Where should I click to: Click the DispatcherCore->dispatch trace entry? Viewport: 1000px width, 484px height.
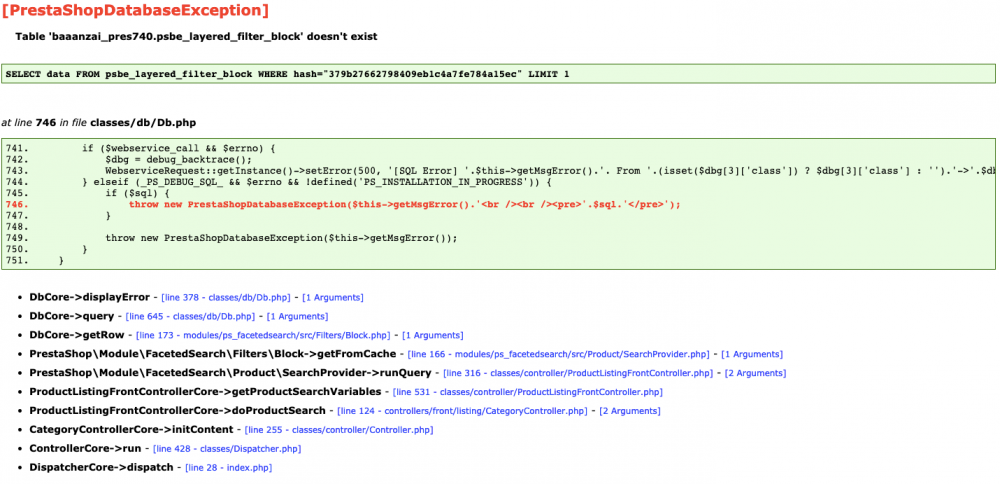tap(101, 468)
